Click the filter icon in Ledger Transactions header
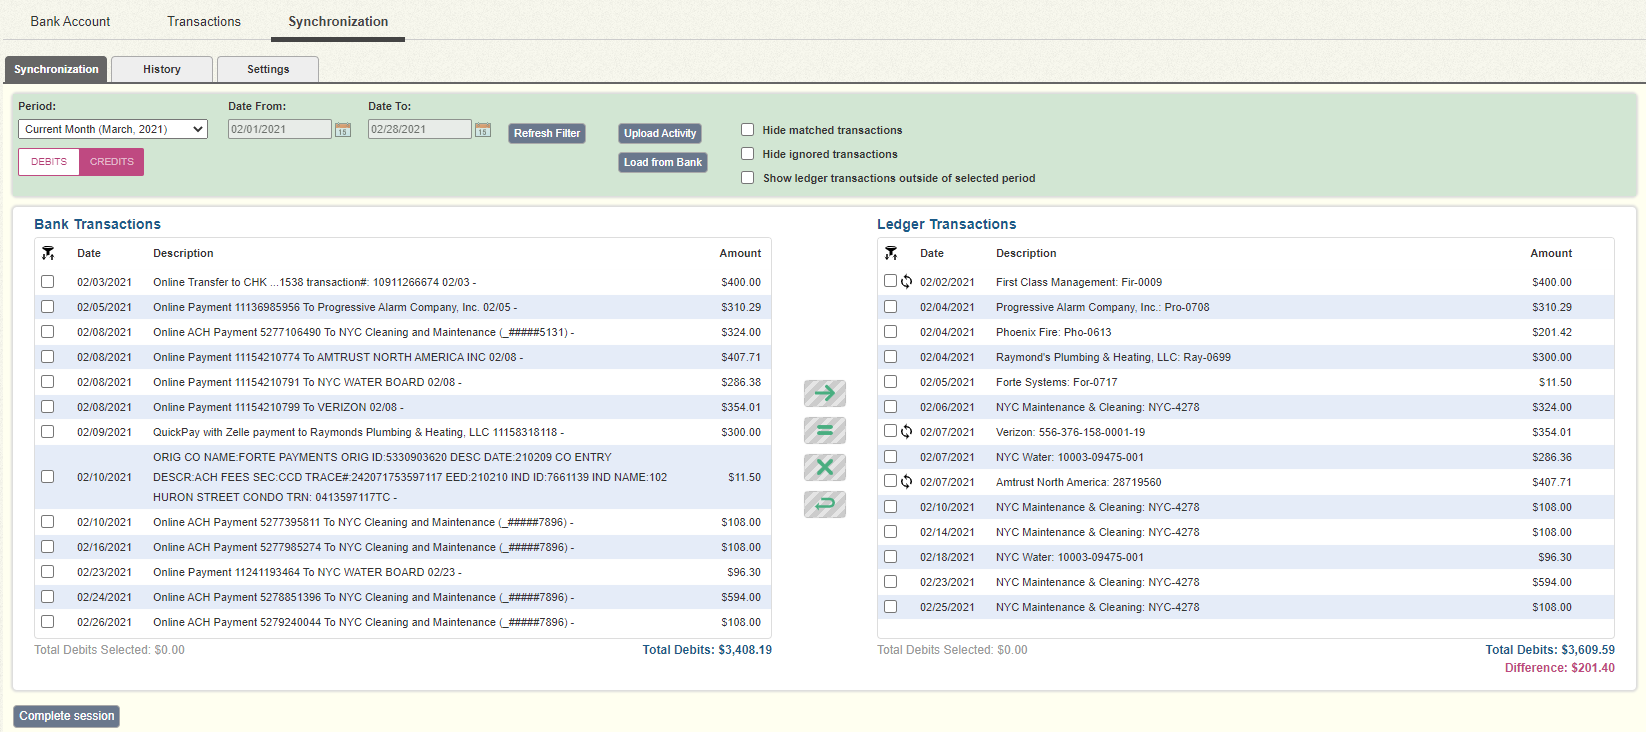The height and width of the screenshot is (732, 1646). [x=891, y=253]
